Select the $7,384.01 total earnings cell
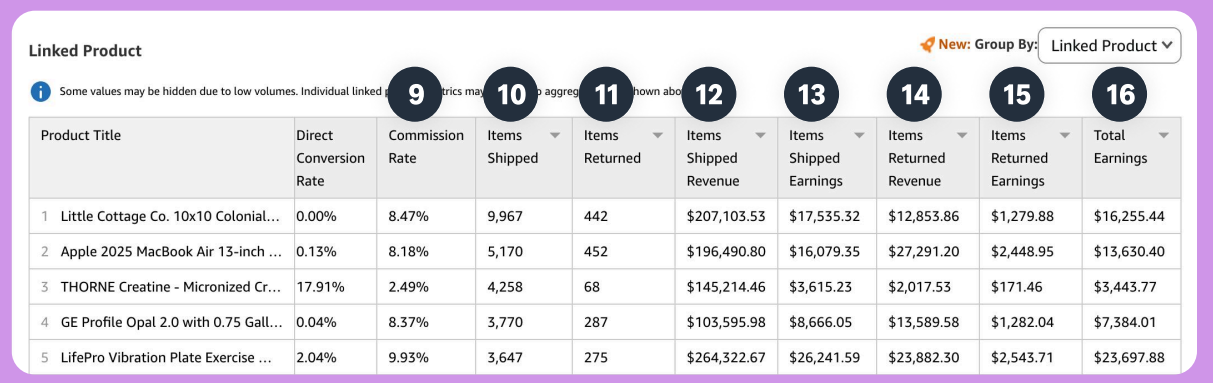Viewport: 1213px width, 383px height. [x=1131, y=322]
